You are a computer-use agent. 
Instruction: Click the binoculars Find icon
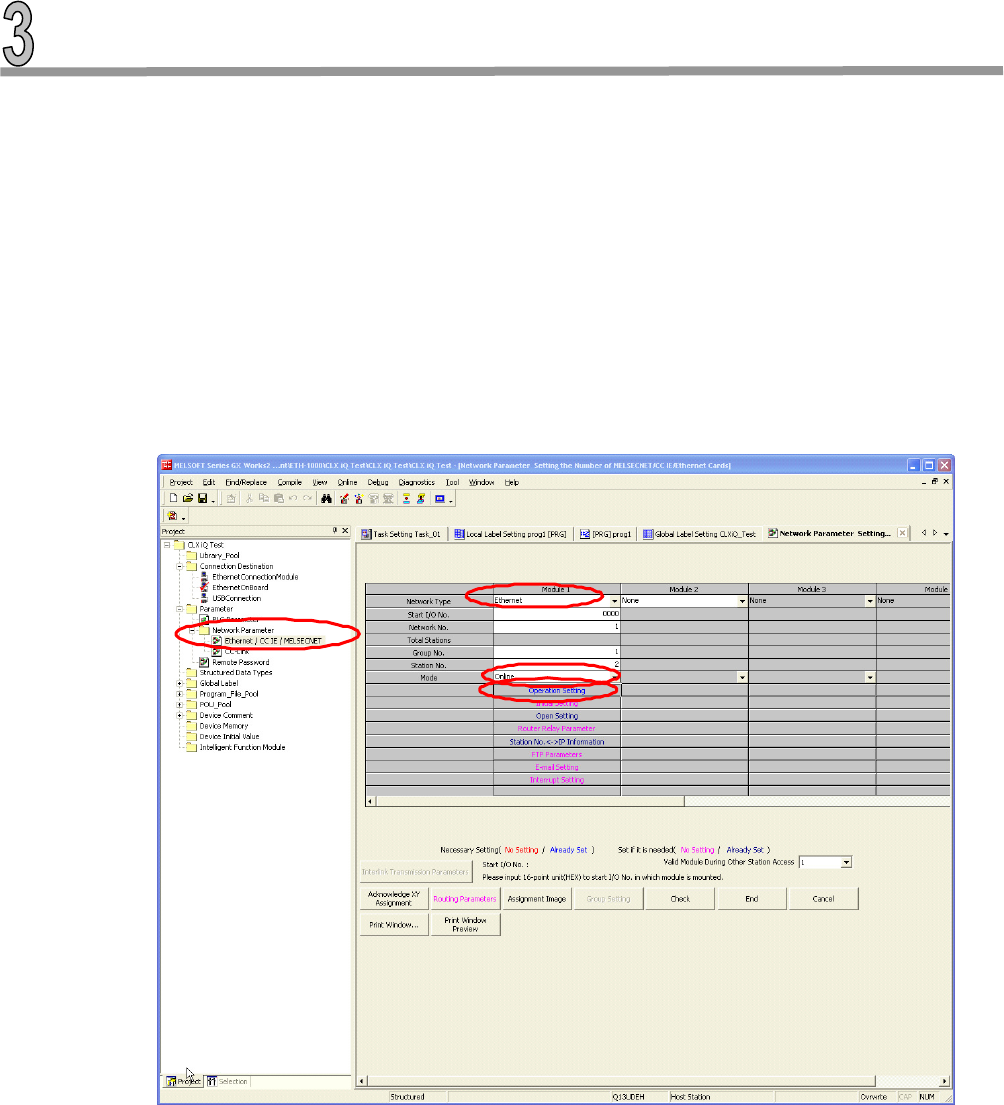(326, 499)
